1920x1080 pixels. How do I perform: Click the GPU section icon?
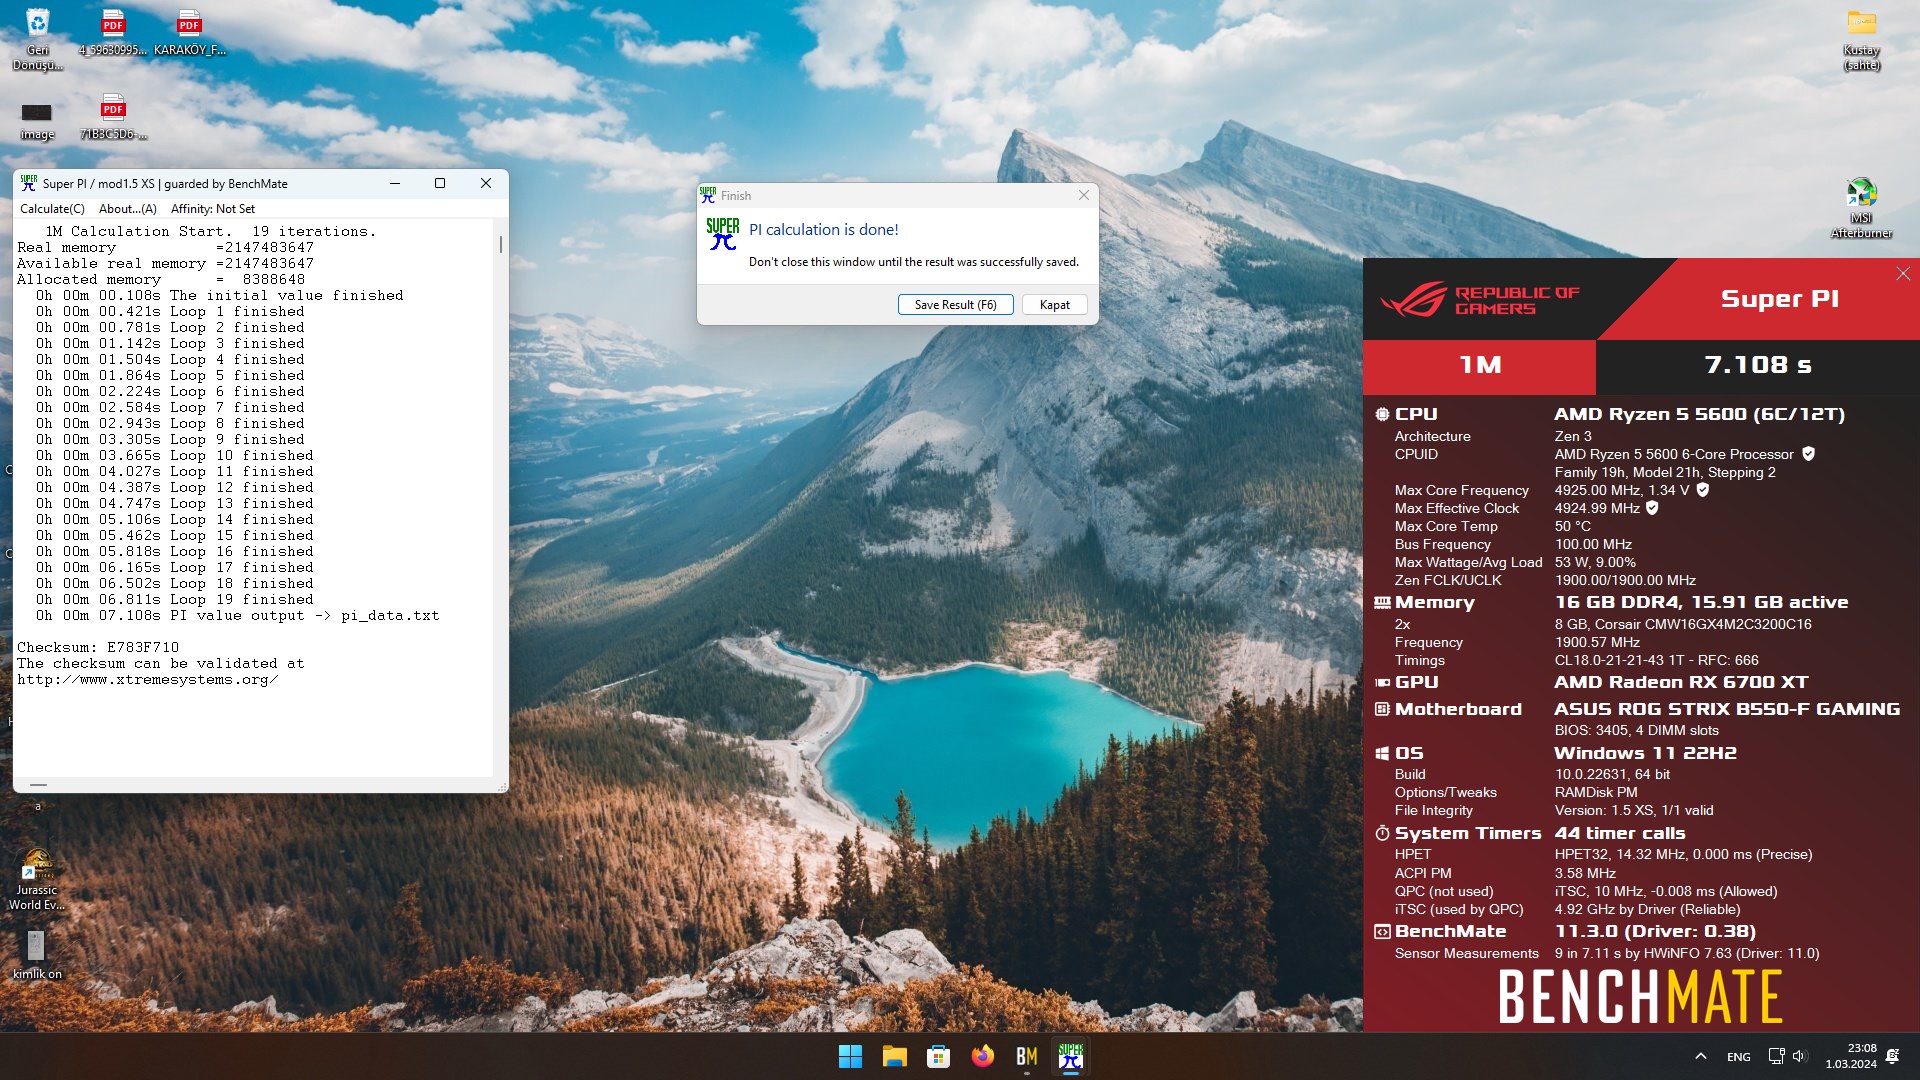pyautogui.click(x=1382, y=682)
